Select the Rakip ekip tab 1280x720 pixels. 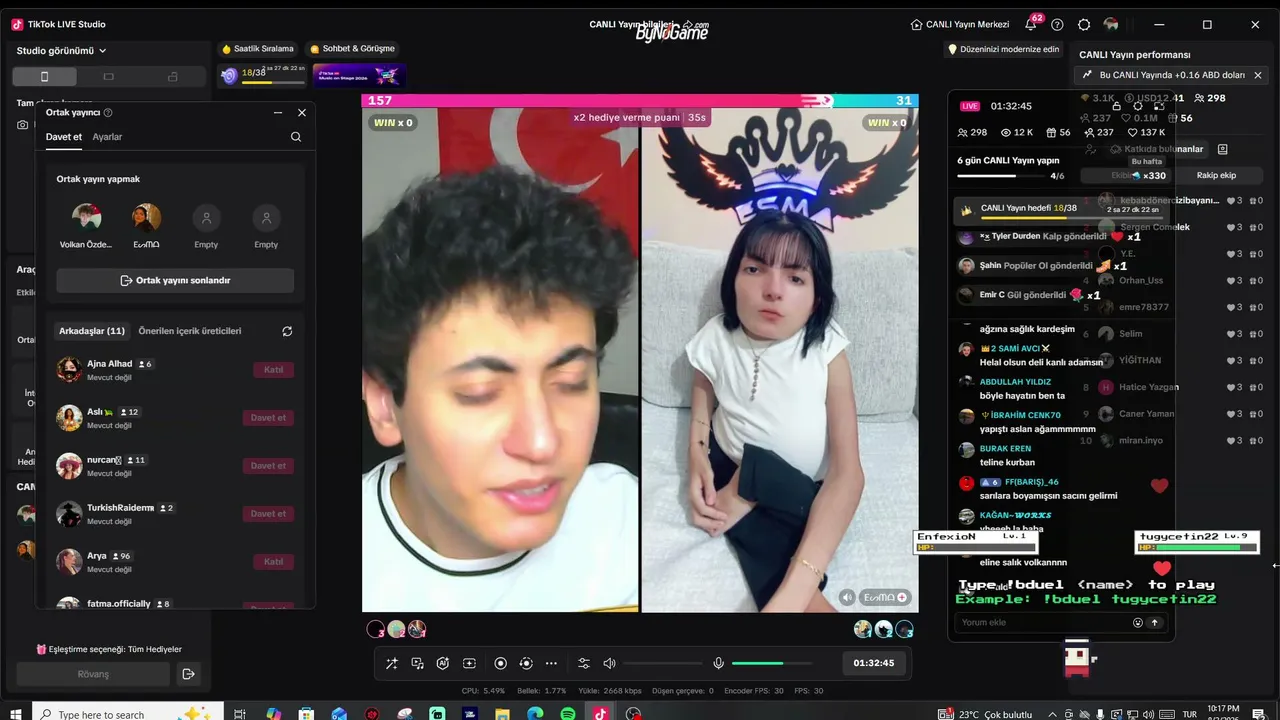click(1216, 175)
